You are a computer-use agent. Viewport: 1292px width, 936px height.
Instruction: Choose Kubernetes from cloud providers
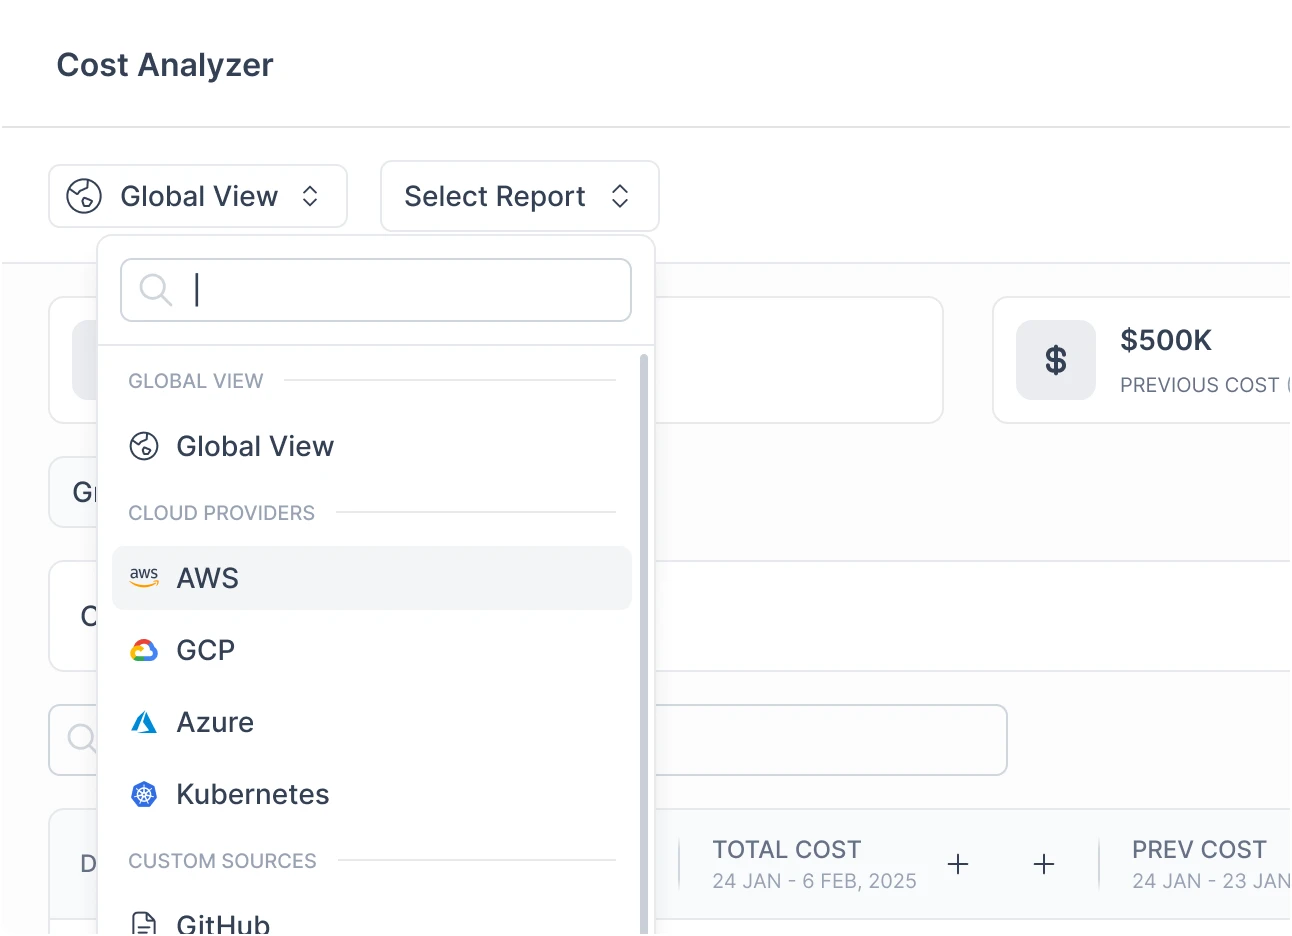(372, 794)
